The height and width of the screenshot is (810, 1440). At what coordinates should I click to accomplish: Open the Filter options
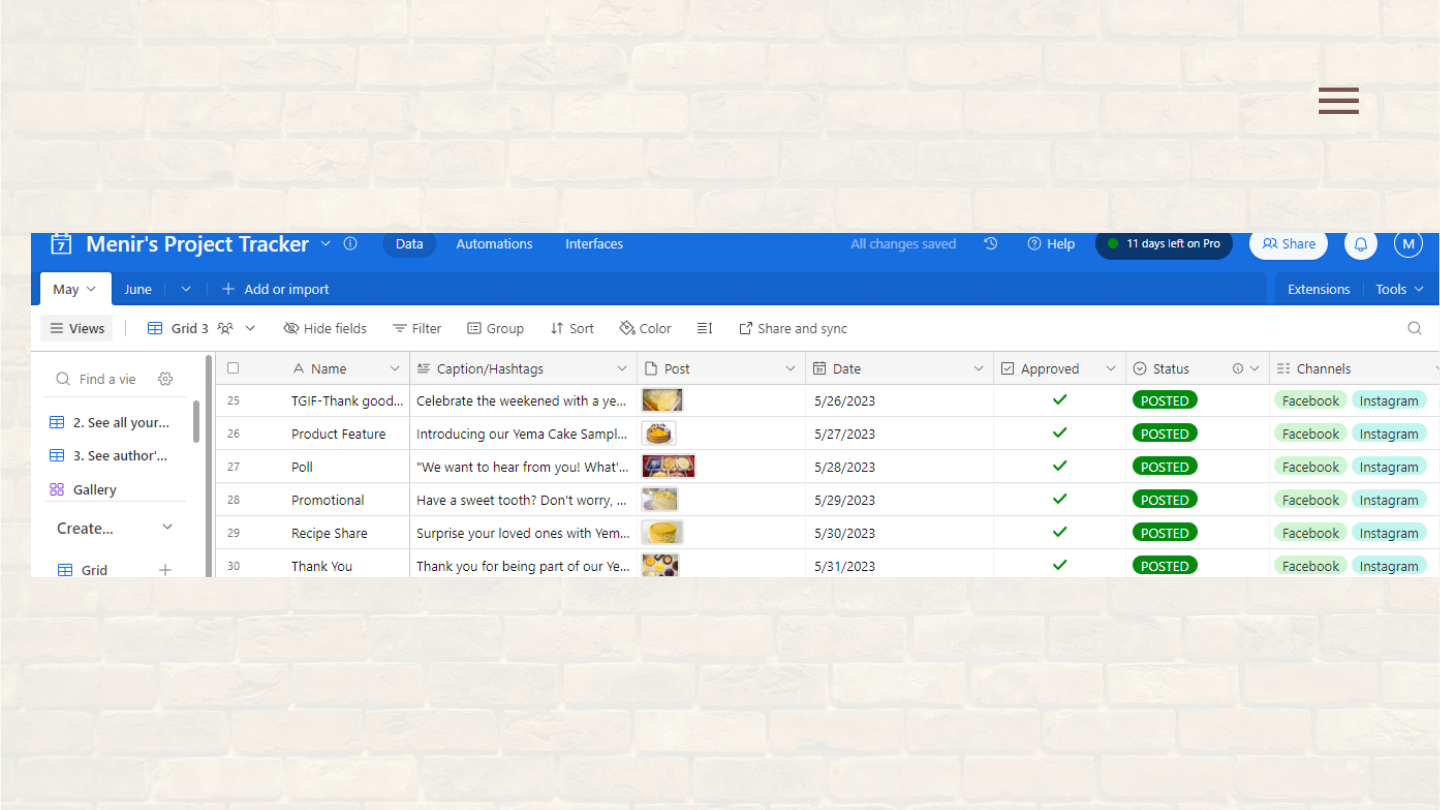[x=417, y=328]
